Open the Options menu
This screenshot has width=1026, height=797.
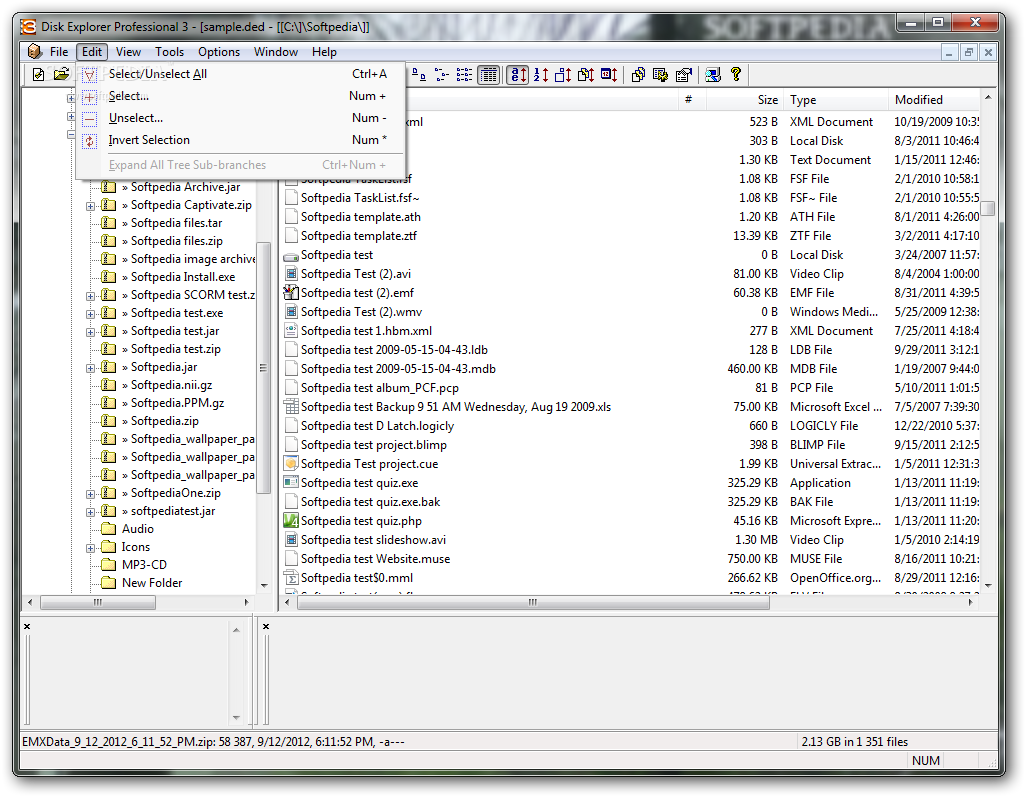point(219,52)
